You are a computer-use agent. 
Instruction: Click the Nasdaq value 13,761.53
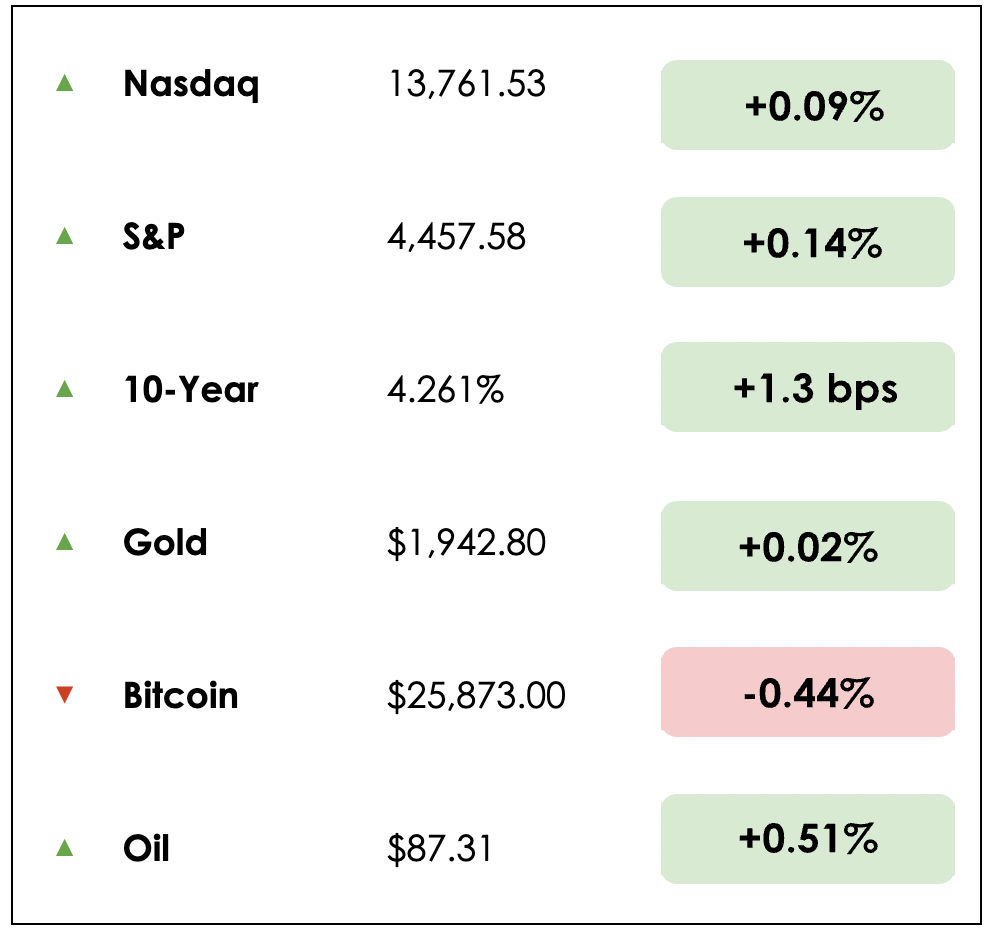(466, 84)
